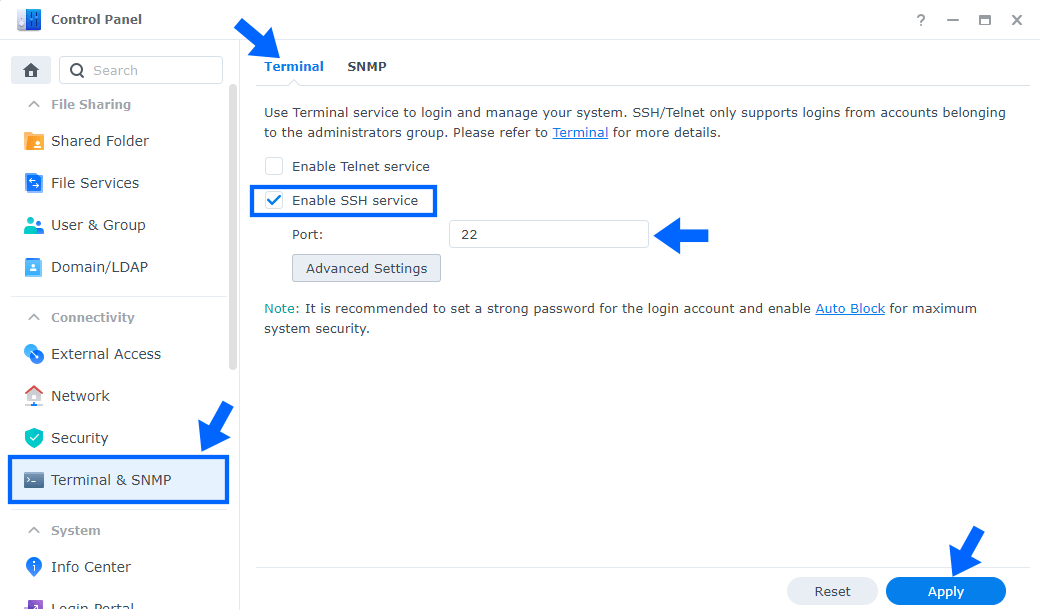Image resolution: width=1040 pixels, height=610 pixels.
Task: Select the Terminal tab
Action: (x=293, y=66)
